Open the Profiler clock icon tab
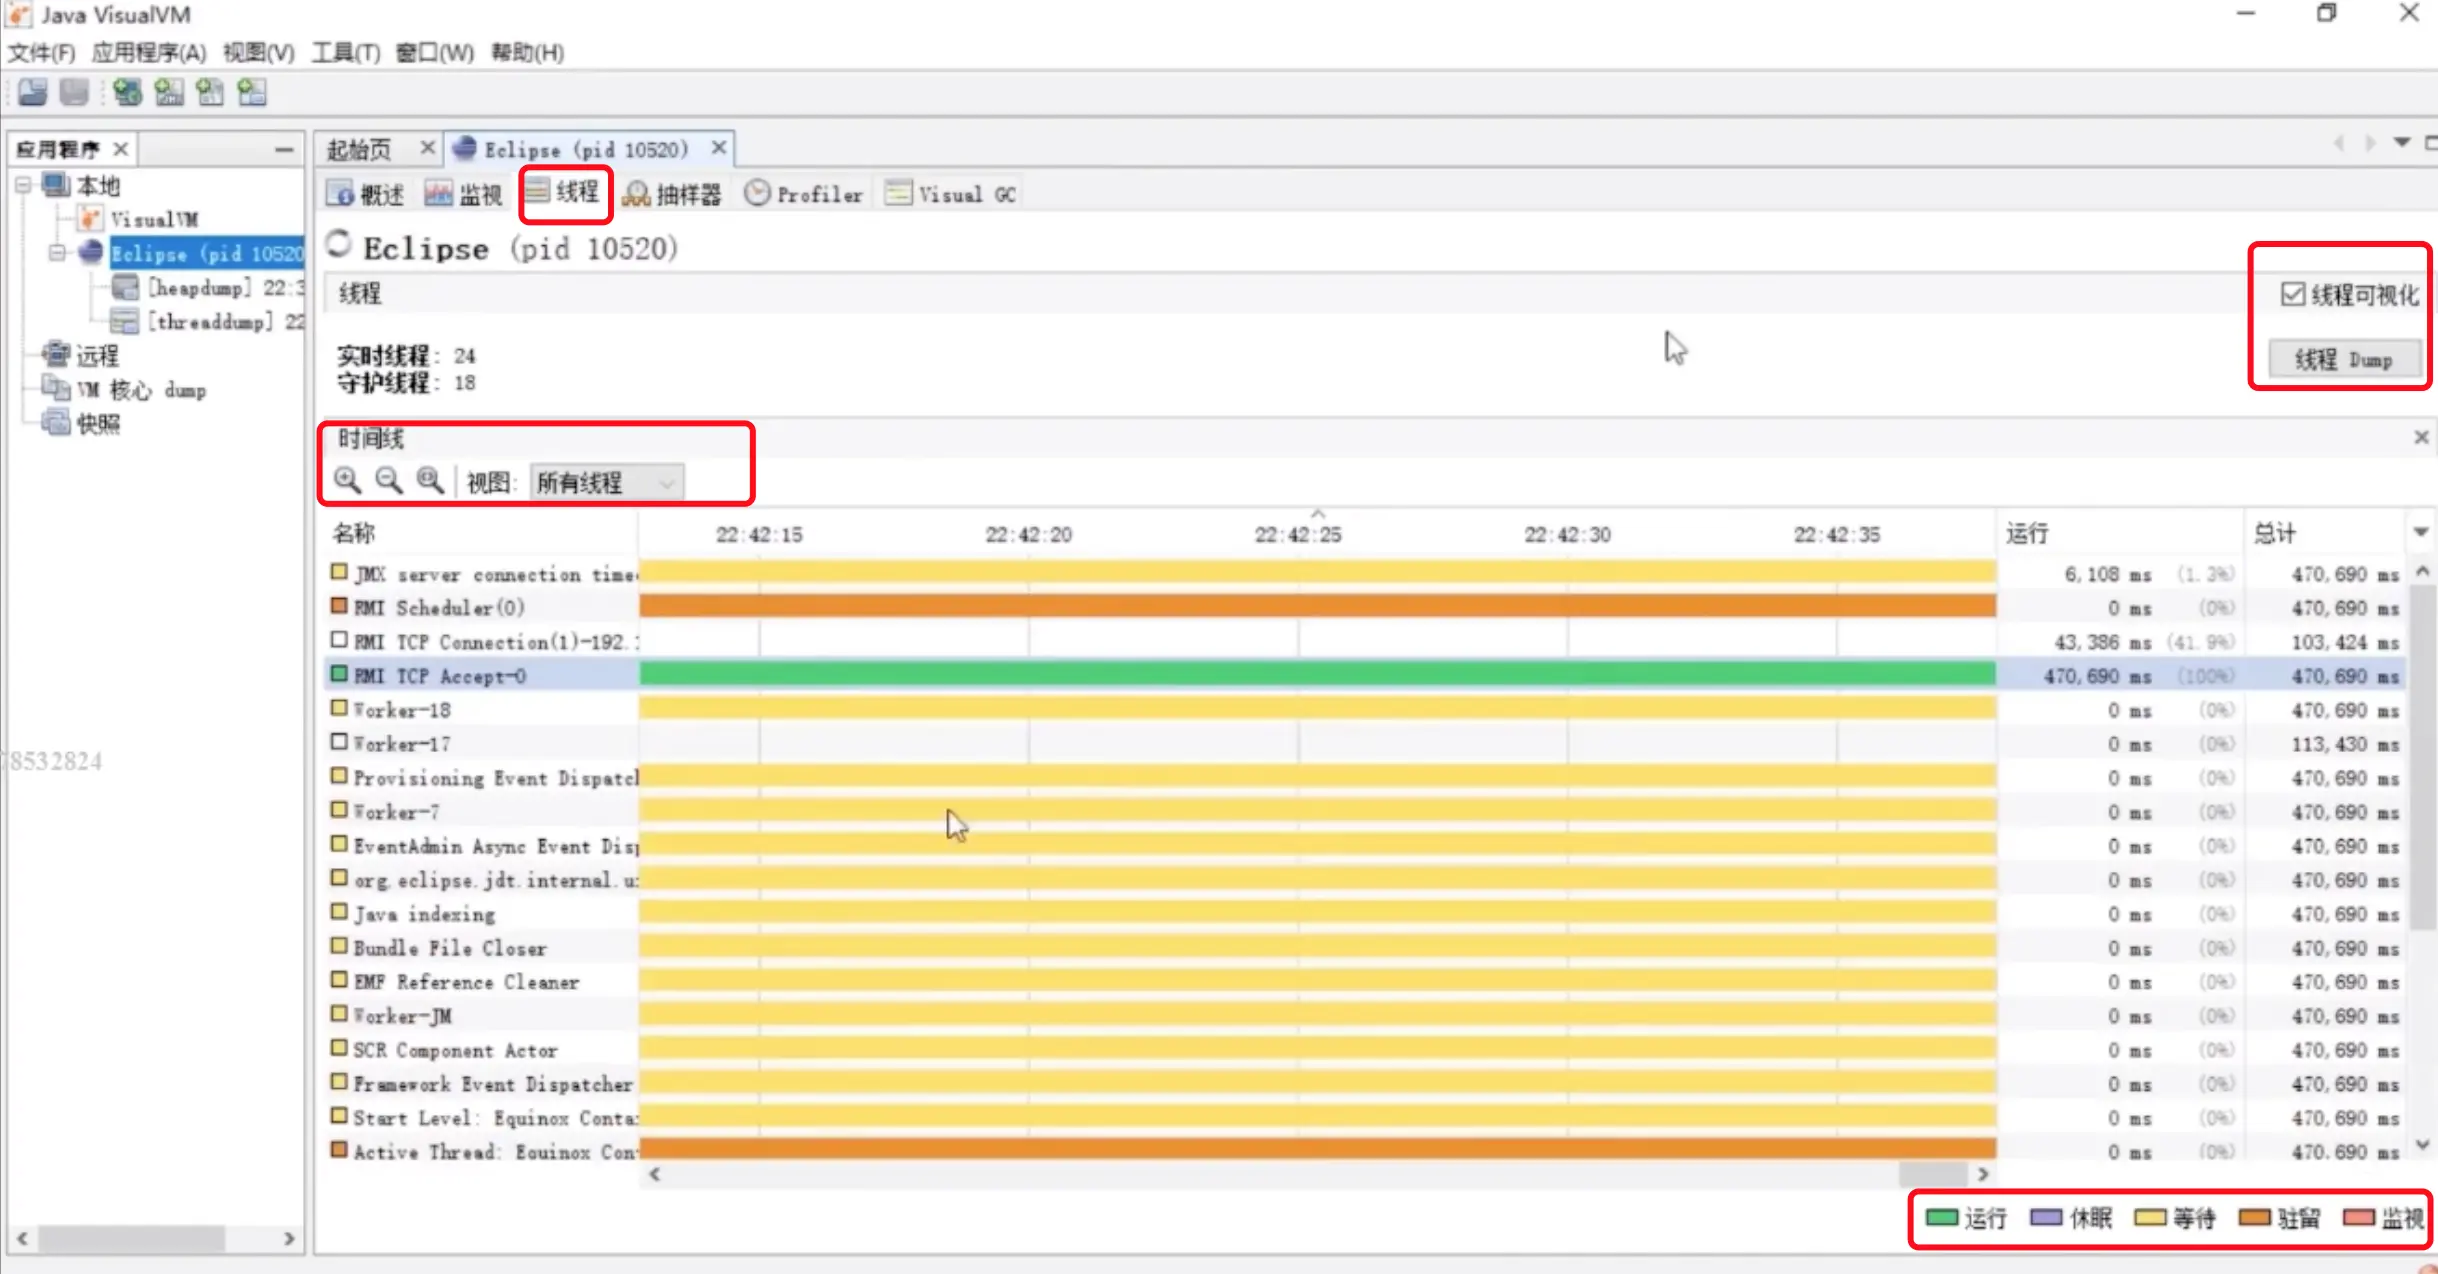 [x=757, y=193]
